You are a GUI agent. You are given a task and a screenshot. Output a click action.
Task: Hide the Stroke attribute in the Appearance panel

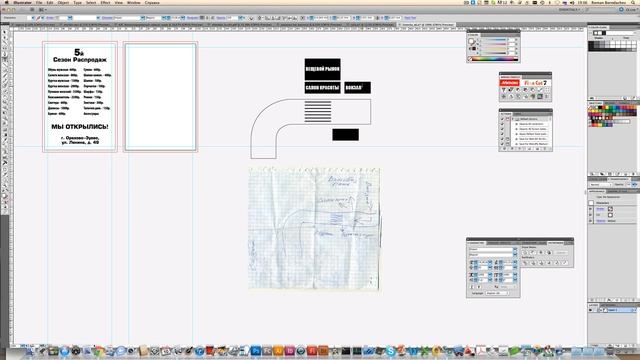pos(591,209)
